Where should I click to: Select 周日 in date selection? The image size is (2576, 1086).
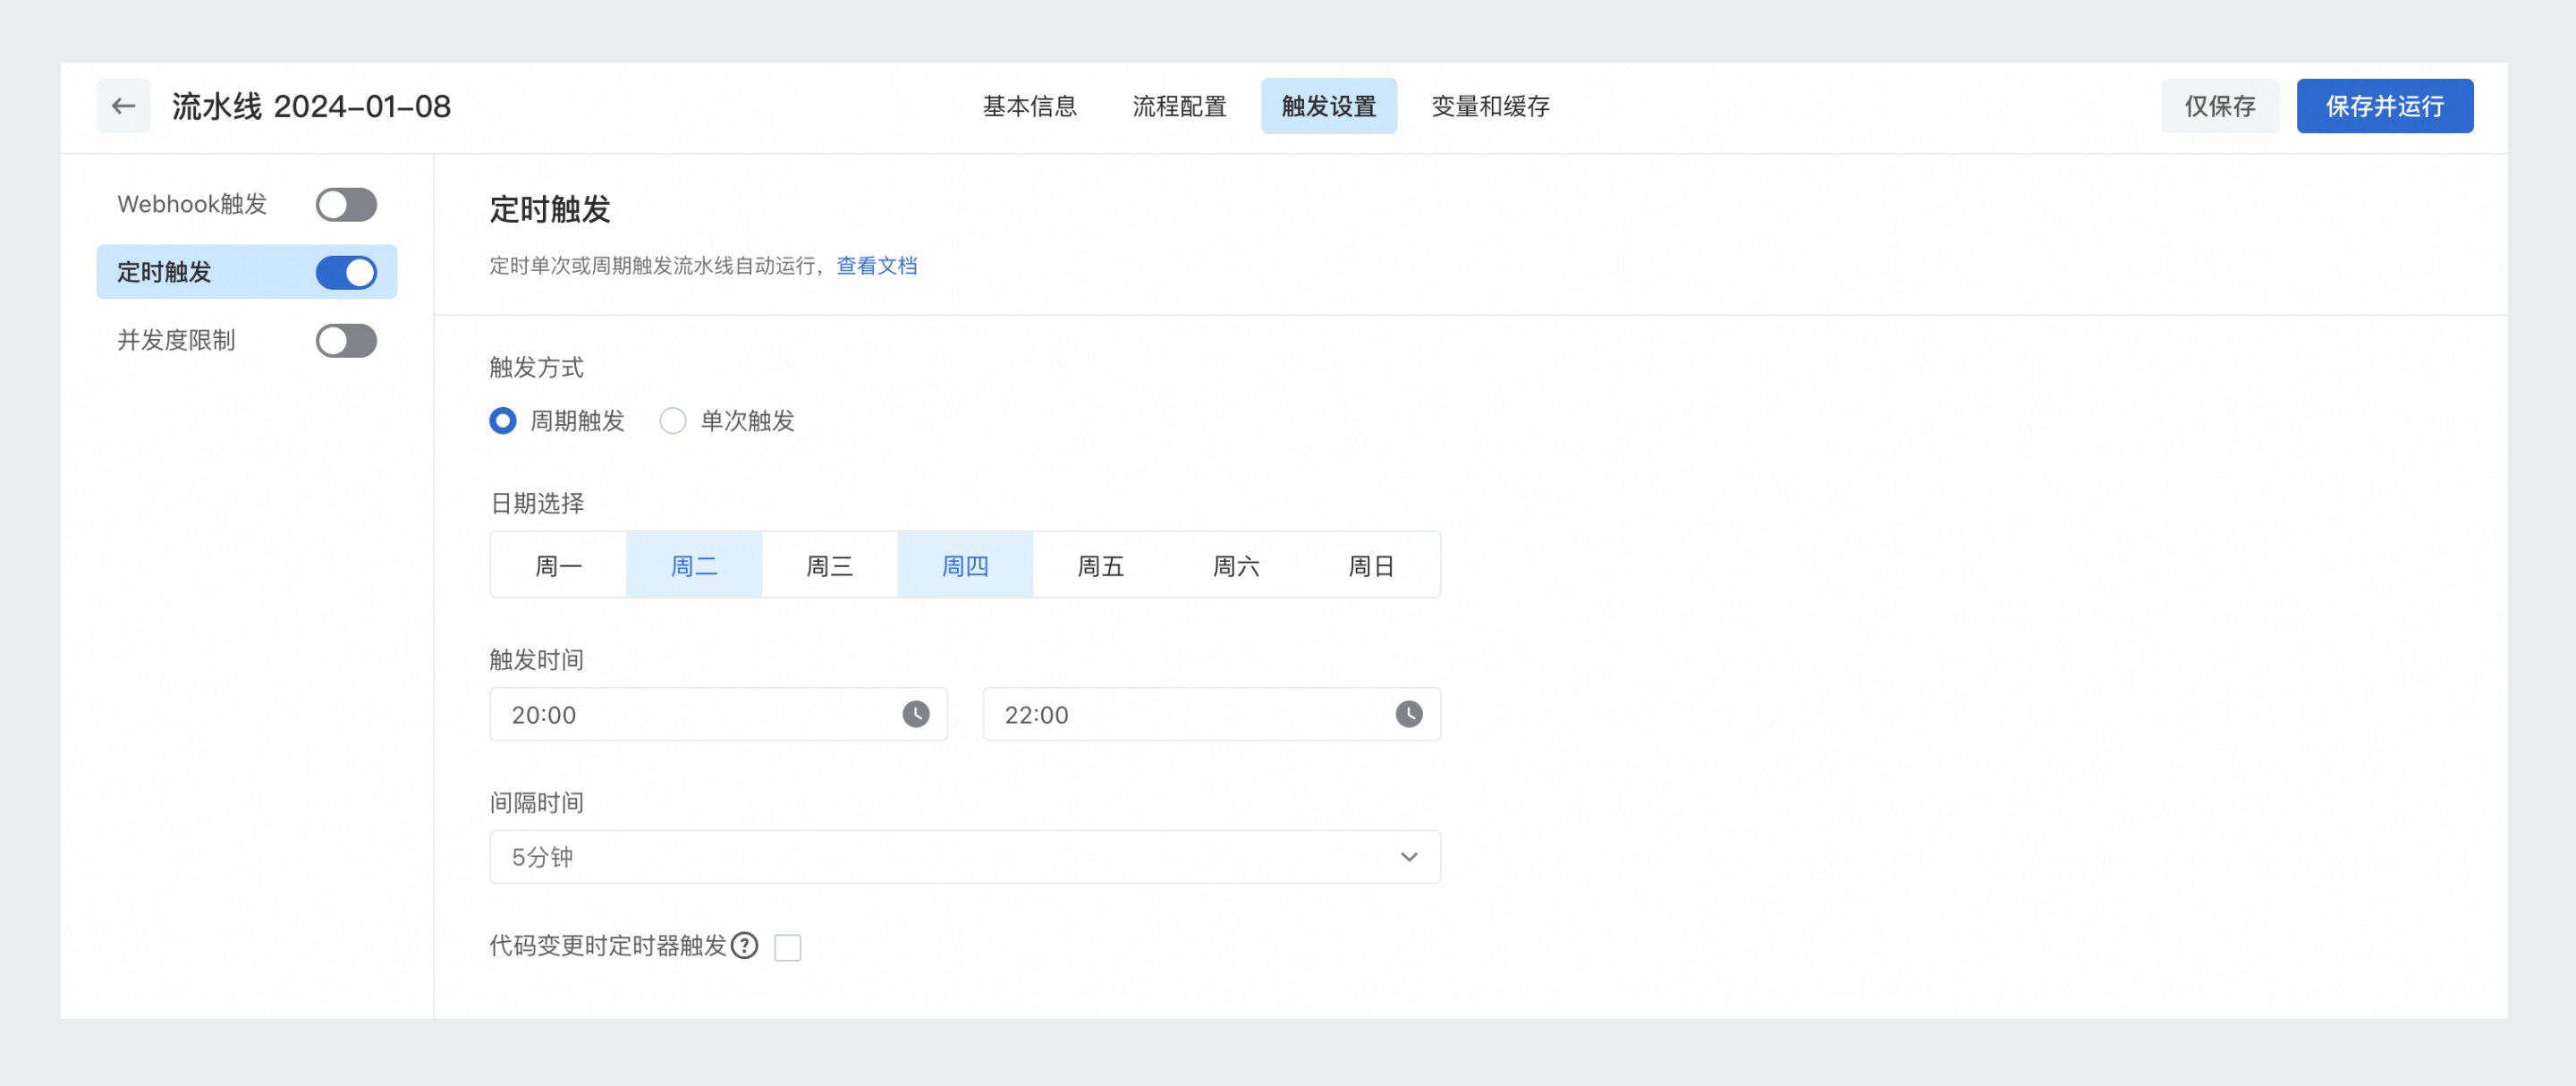1371,565
